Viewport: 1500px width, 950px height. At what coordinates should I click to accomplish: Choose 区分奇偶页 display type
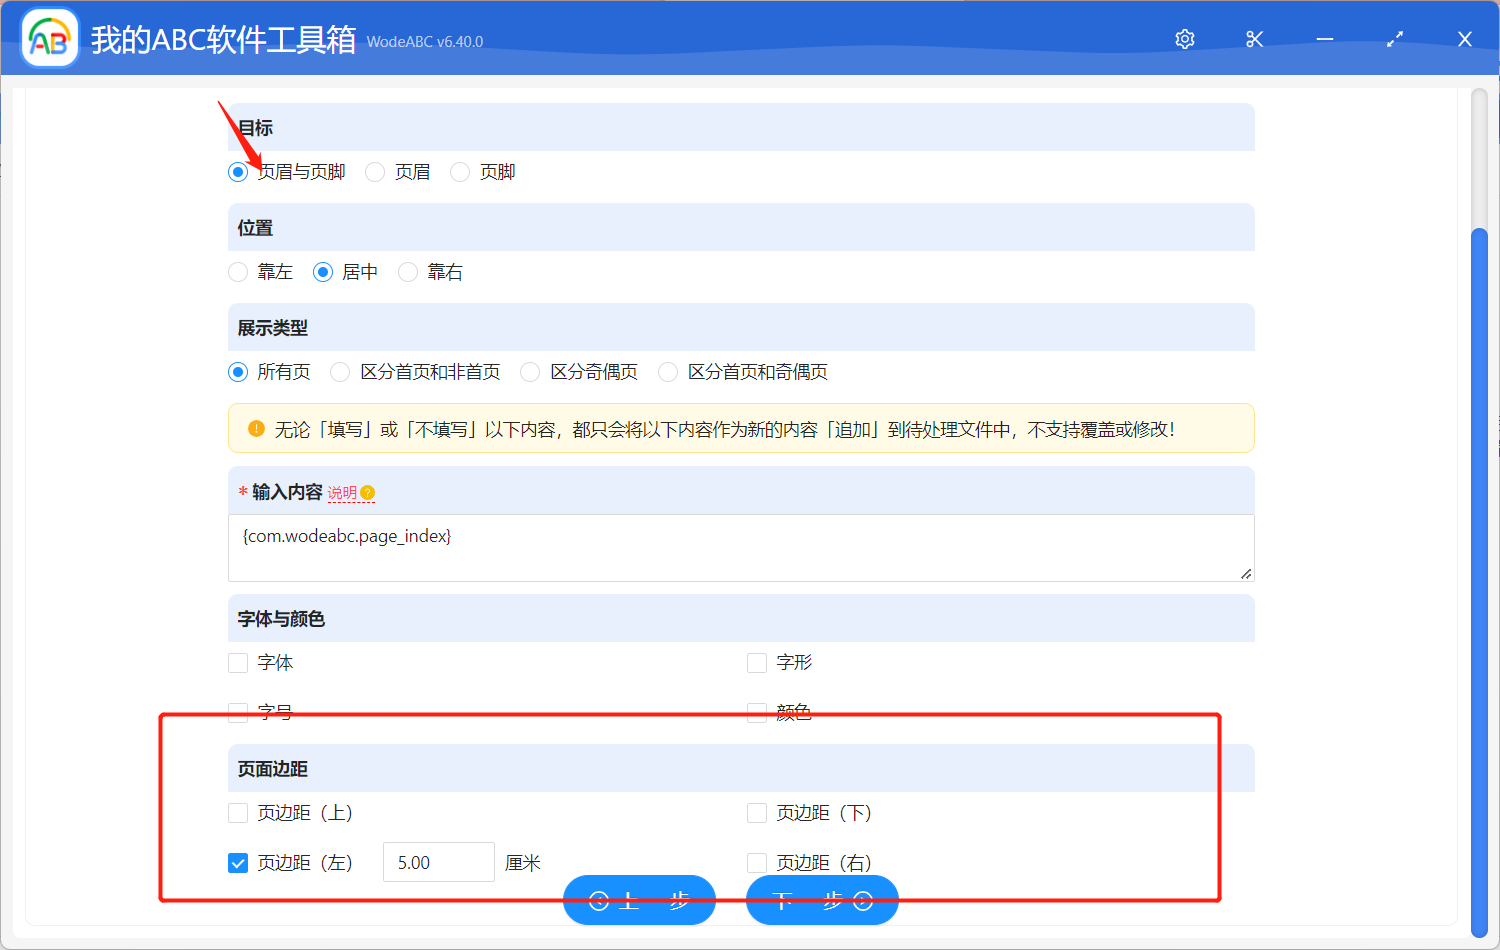[x=529, y=371]
